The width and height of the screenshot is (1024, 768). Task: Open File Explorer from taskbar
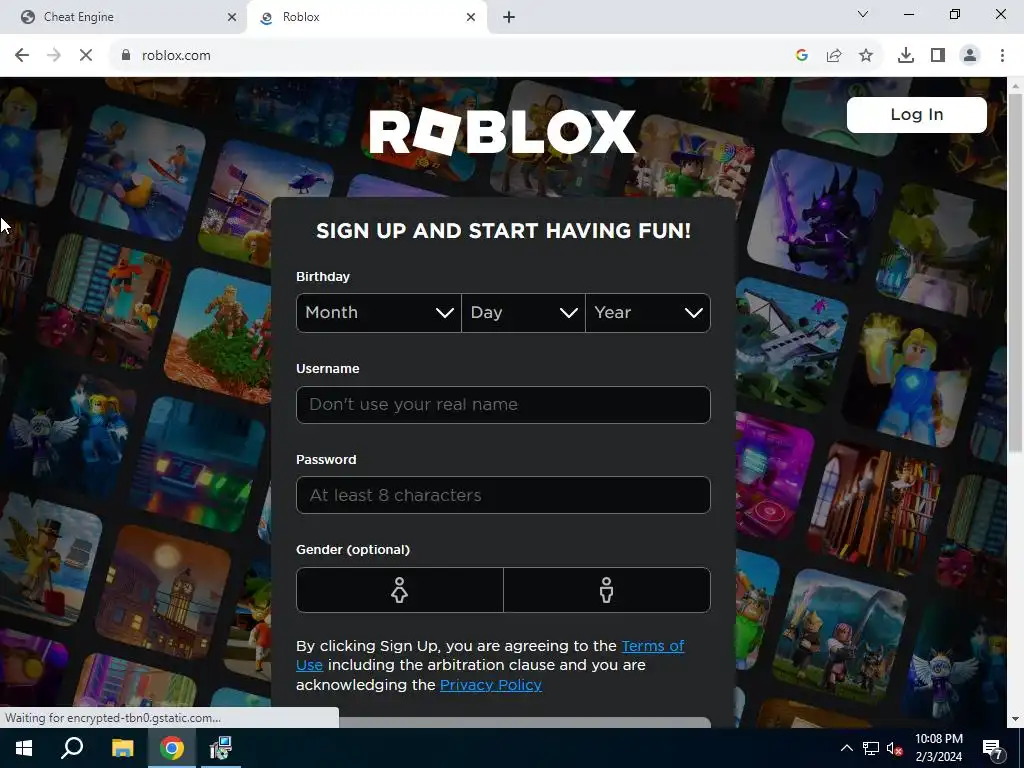122,748
